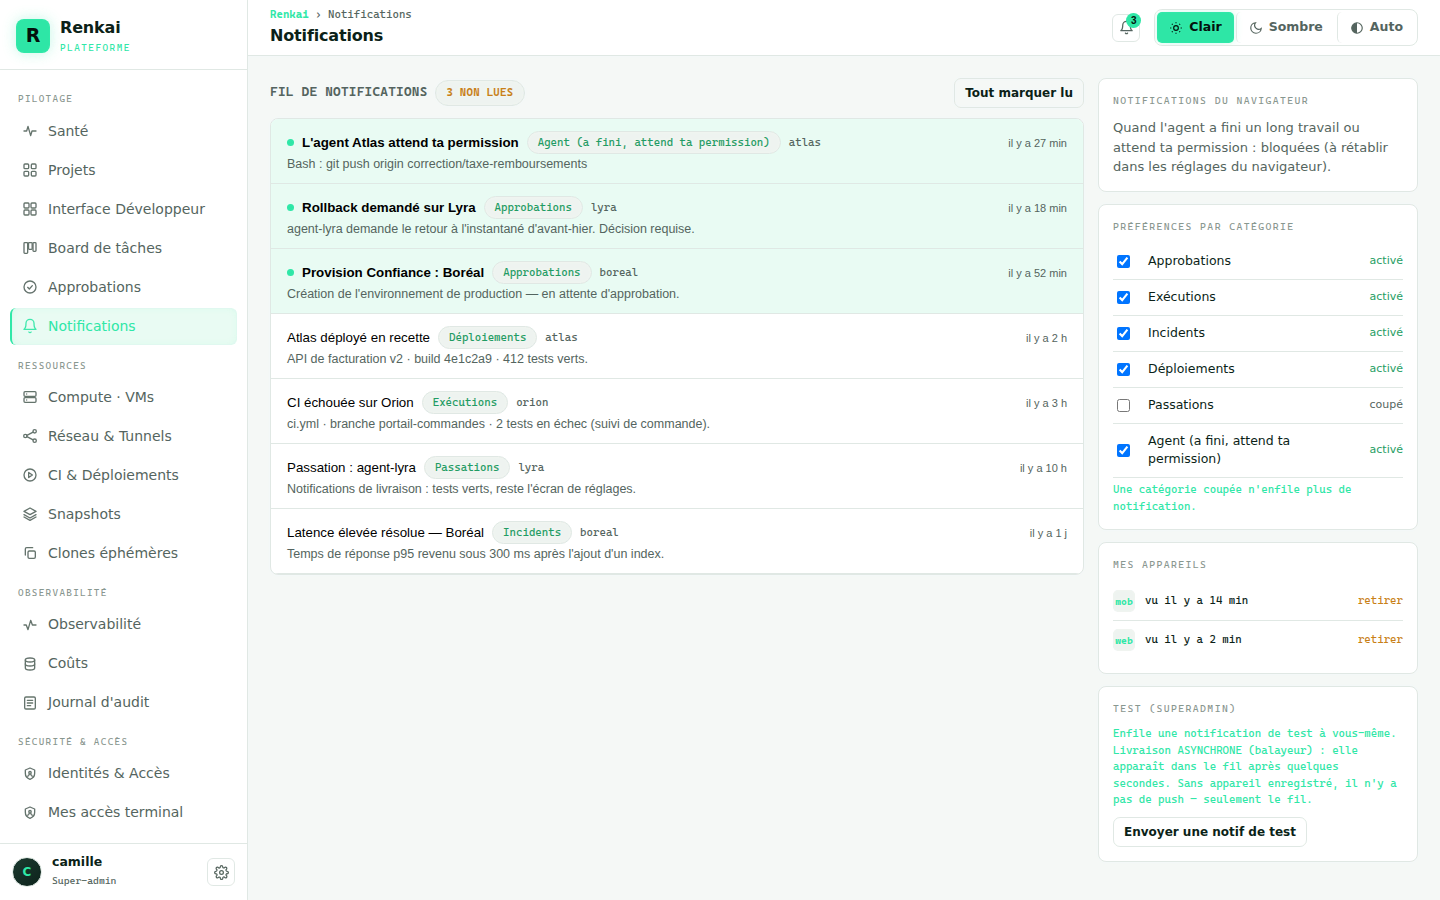Click the Approbations sidebar check icon

click(30, 287)
